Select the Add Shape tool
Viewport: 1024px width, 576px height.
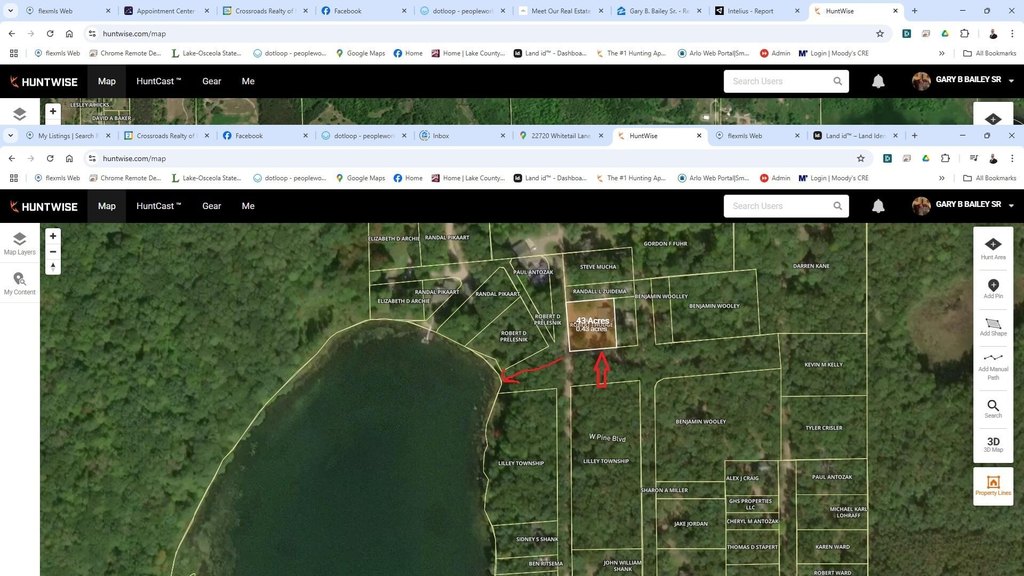pyautogui.click(x=992, y=327)
